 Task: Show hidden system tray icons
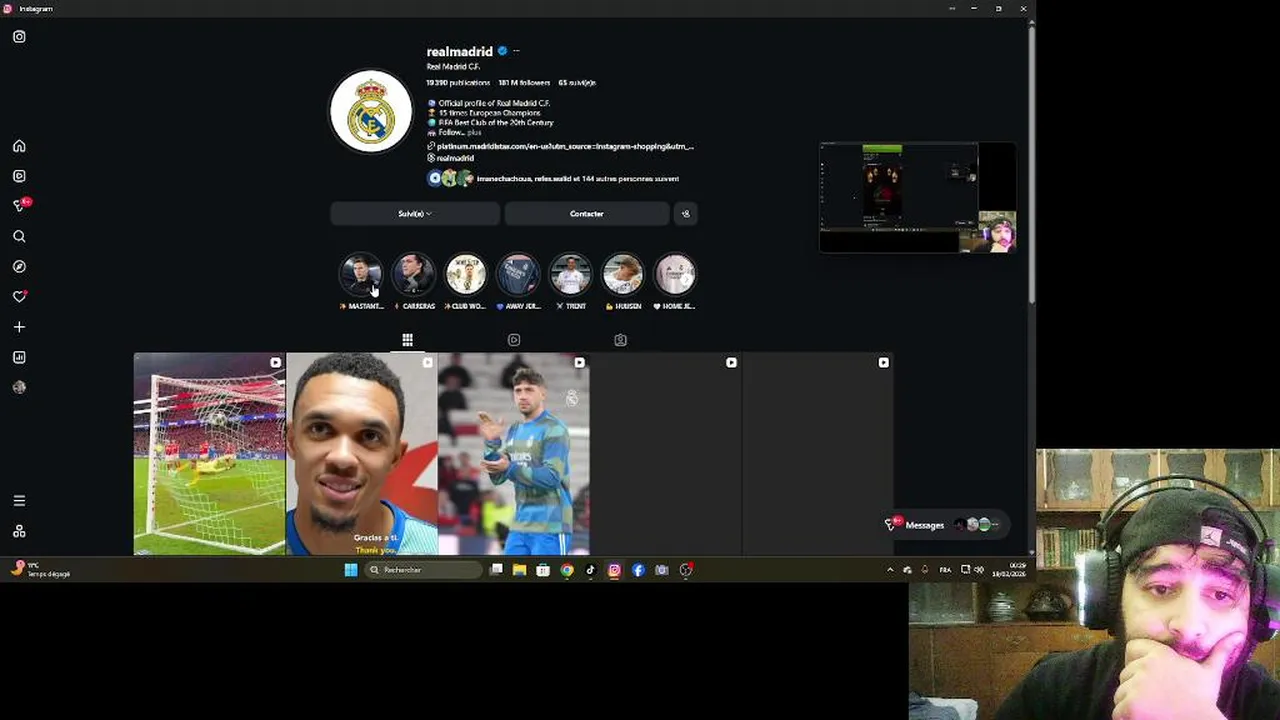(x=890, y=570)
